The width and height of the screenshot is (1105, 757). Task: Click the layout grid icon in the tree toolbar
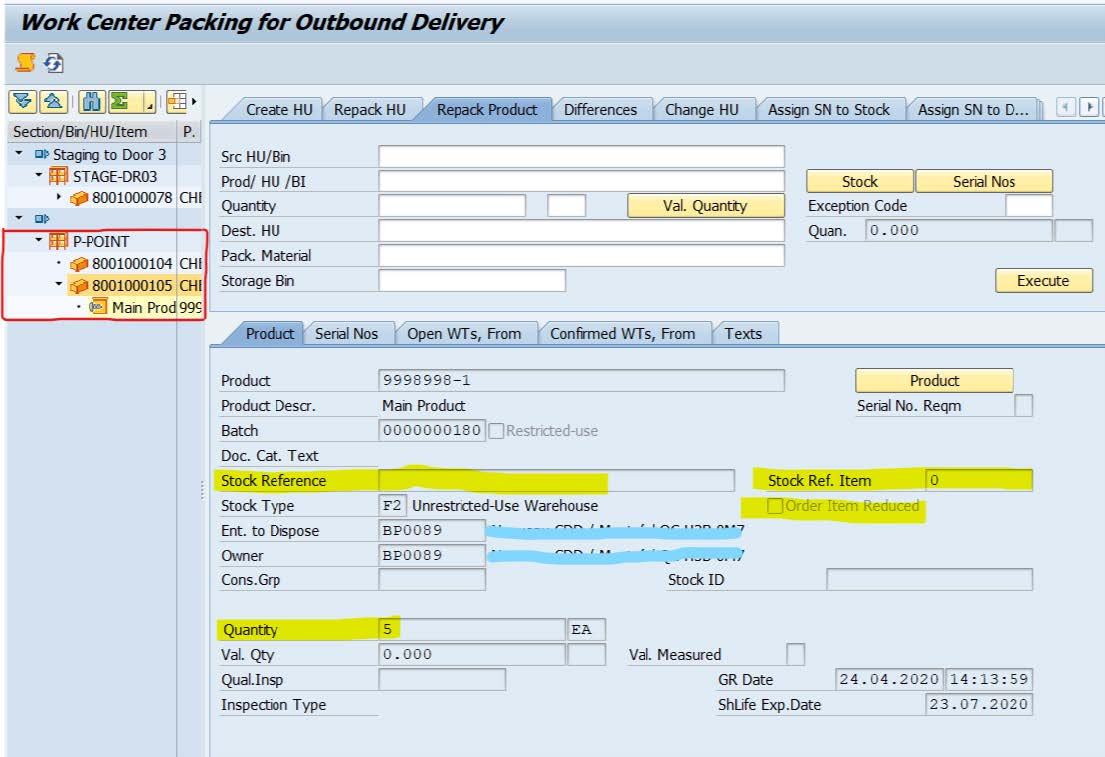pos(177,102)
